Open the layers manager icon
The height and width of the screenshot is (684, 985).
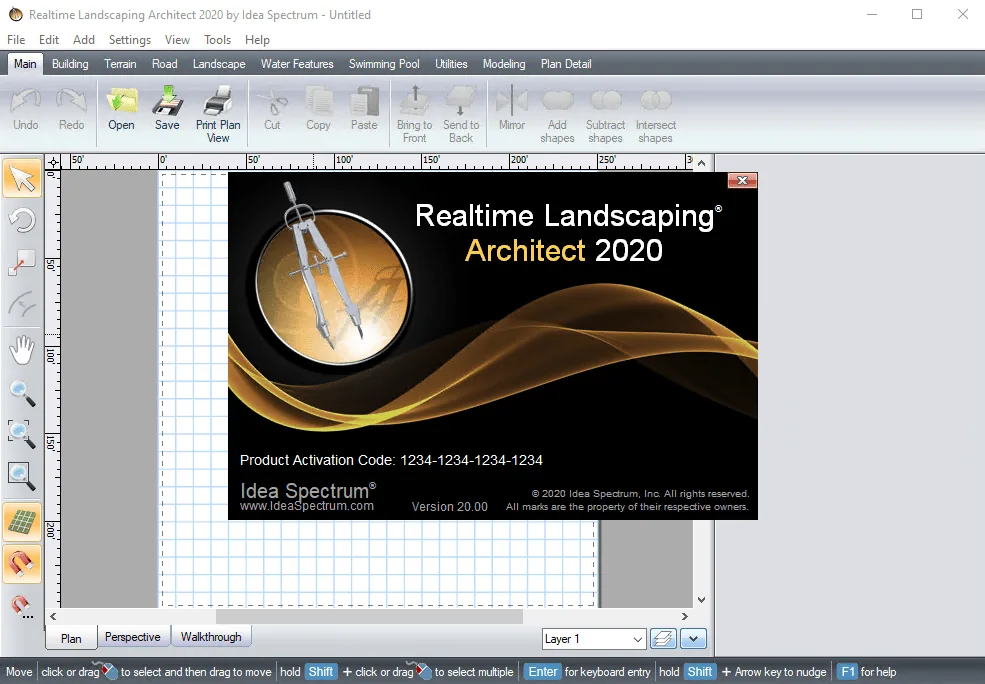tap(663, 639)
